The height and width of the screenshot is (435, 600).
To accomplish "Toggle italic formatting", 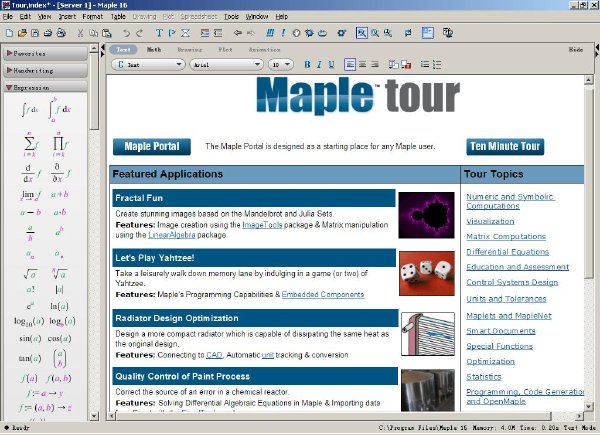I will [319, 65].
